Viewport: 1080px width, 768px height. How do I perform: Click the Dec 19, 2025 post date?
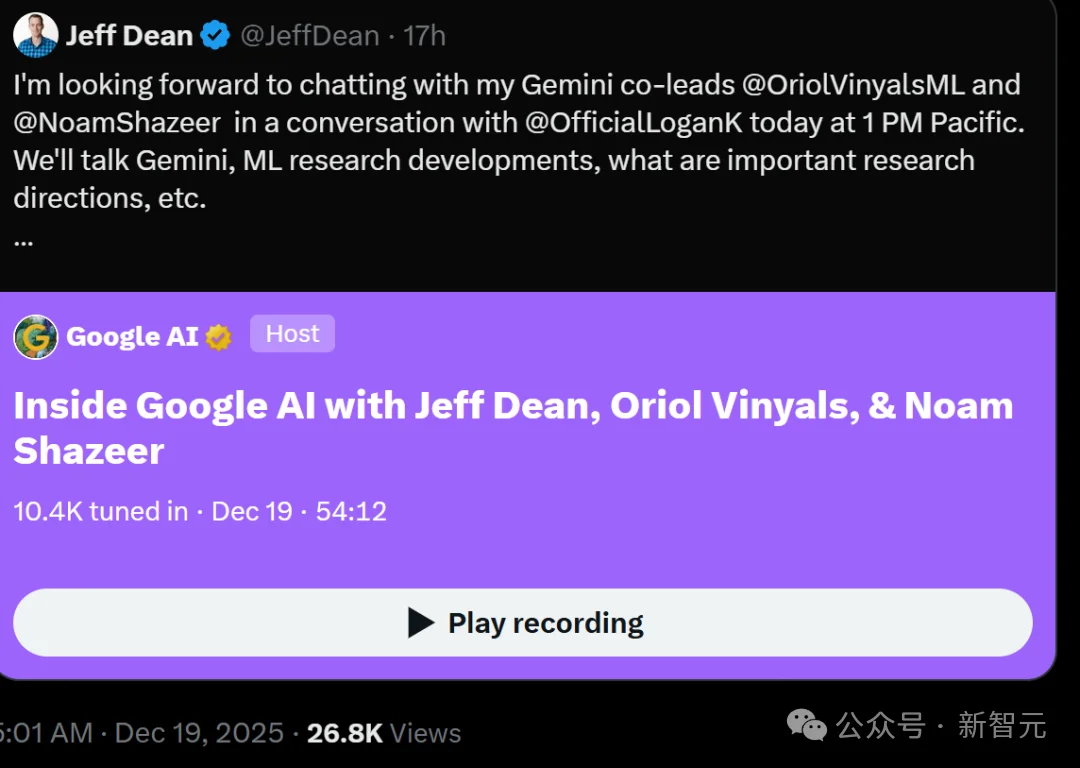(x=199, y=733)
